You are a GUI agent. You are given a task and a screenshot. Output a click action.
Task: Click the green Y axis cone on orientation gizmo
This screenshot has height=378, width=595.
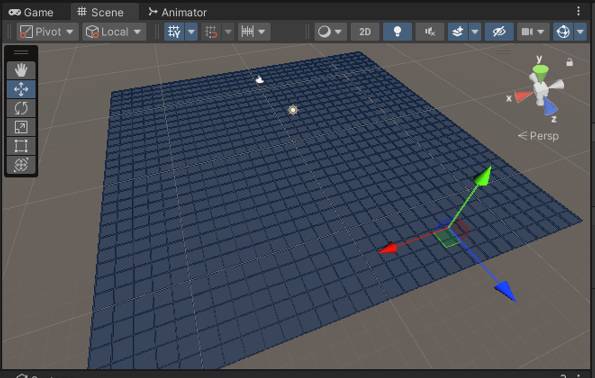(x=540, y=73)
